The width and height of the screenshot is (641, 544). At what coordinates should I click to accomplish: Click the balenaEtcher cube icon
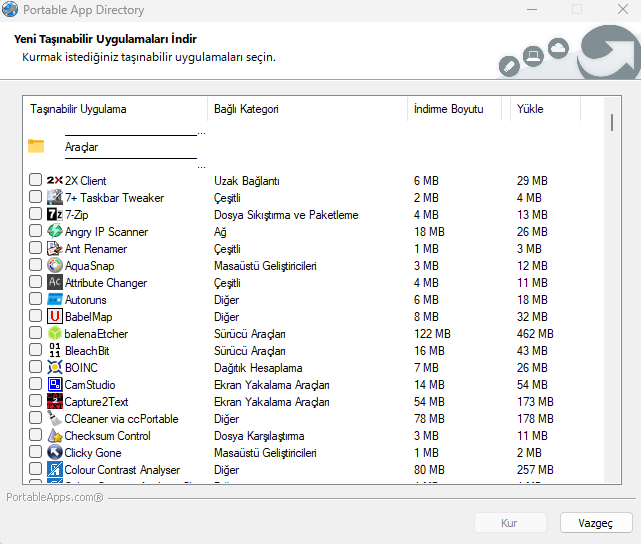[54, 334]
